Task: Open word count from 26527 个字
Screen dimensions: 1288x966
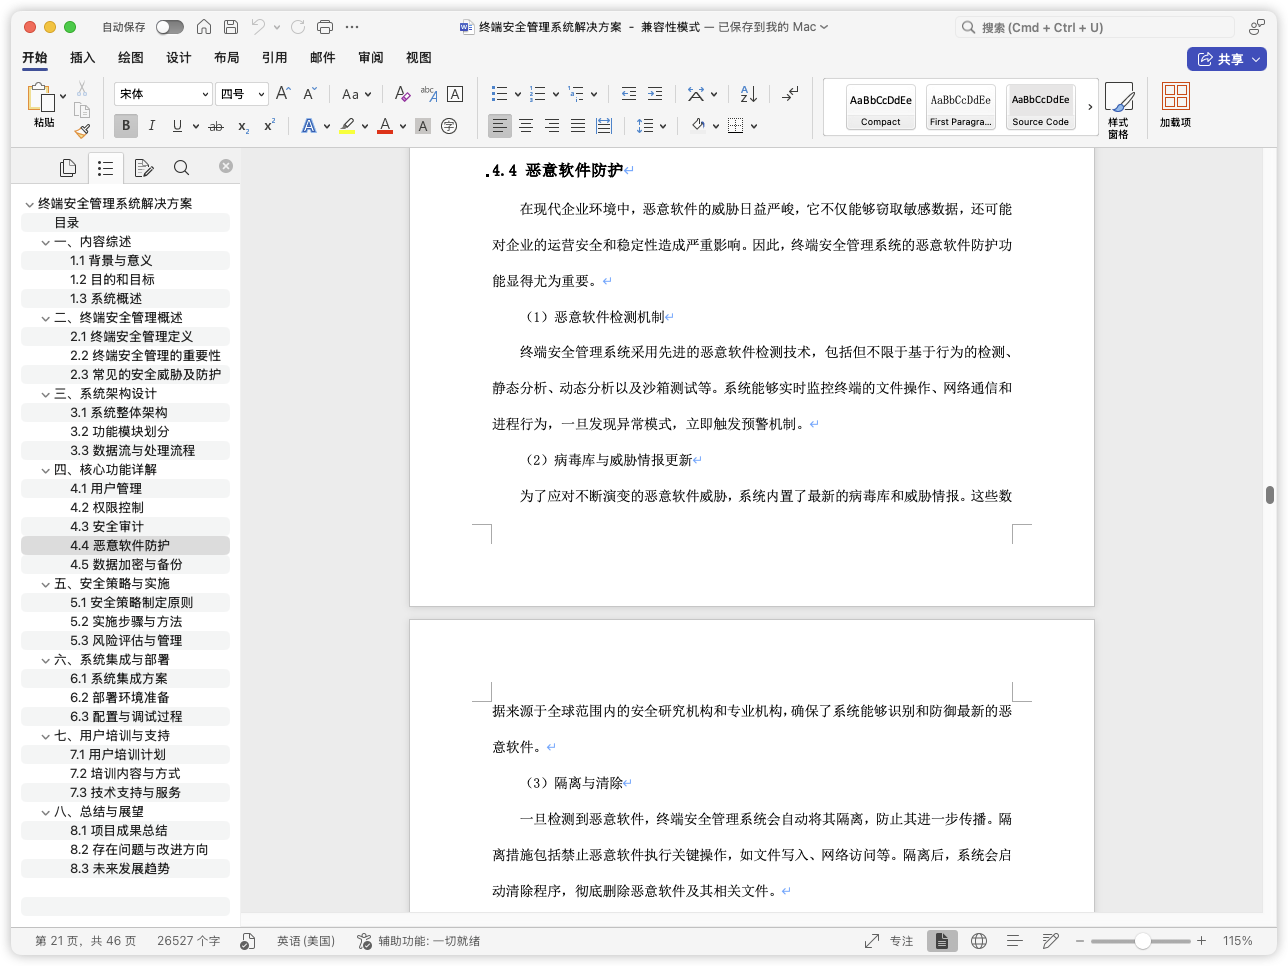Action: 187,940
